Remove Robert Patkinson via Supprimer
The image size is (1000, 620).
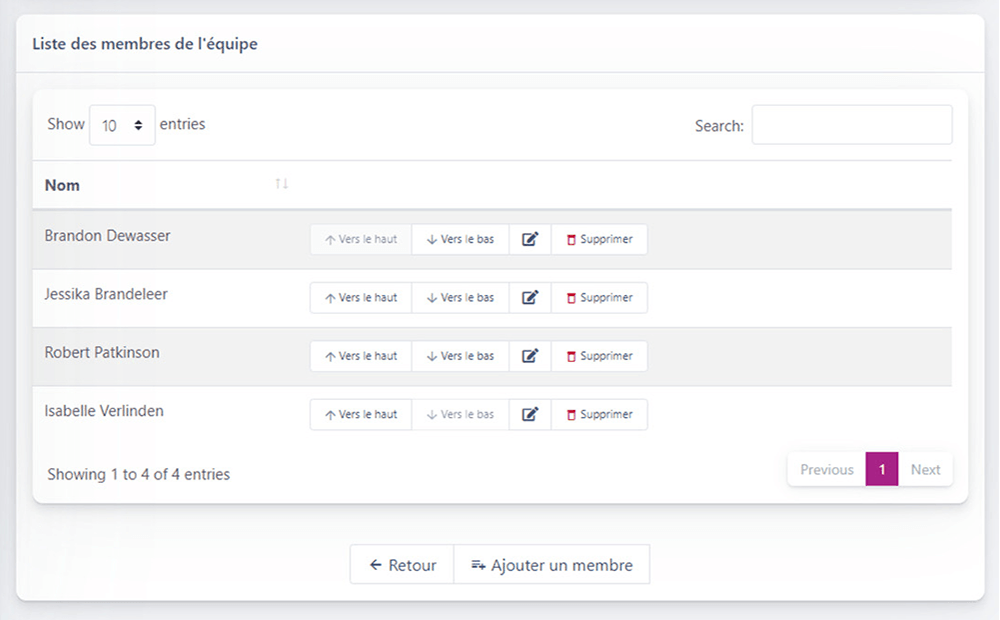pyautogui.click(x=599, y=356)
